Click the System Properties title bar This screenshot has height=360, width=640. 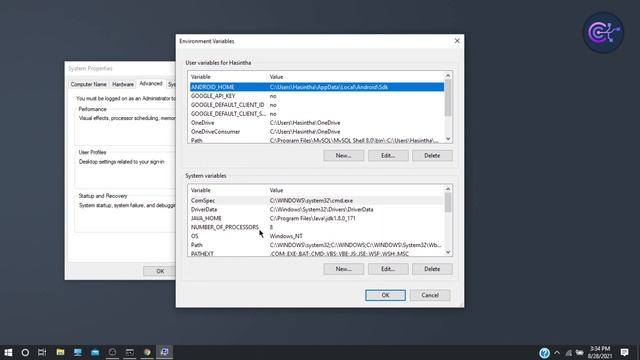120,68
